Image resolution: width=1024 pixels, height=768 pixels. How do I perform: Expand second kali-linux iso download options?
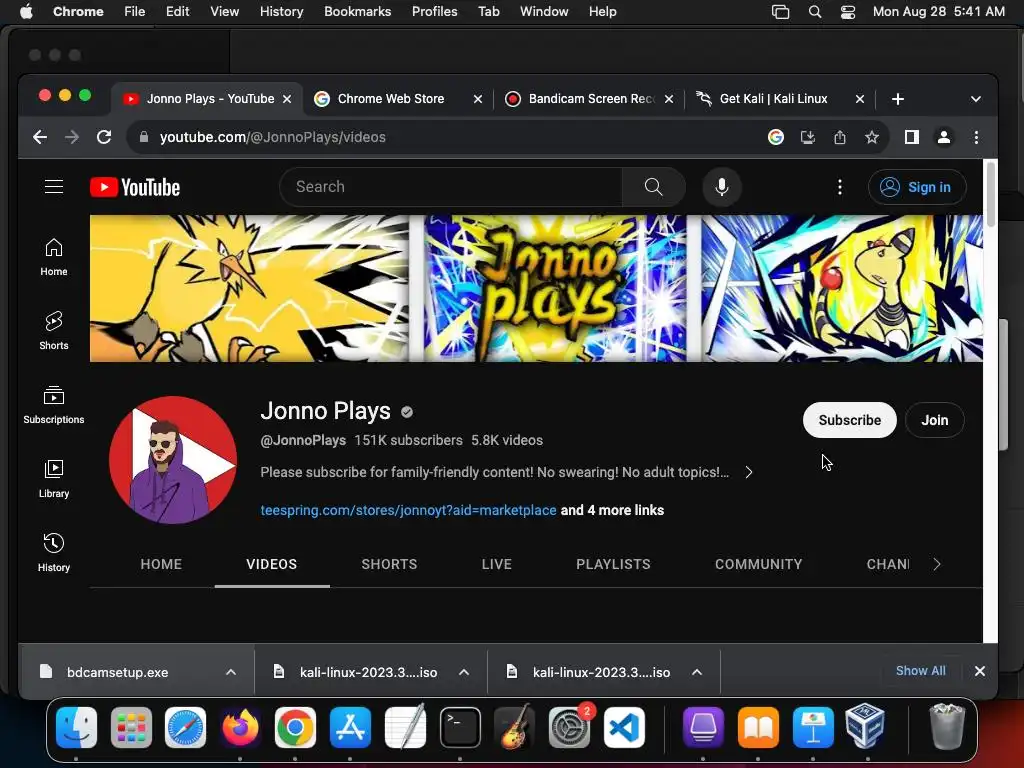click(x=697, y=672)
